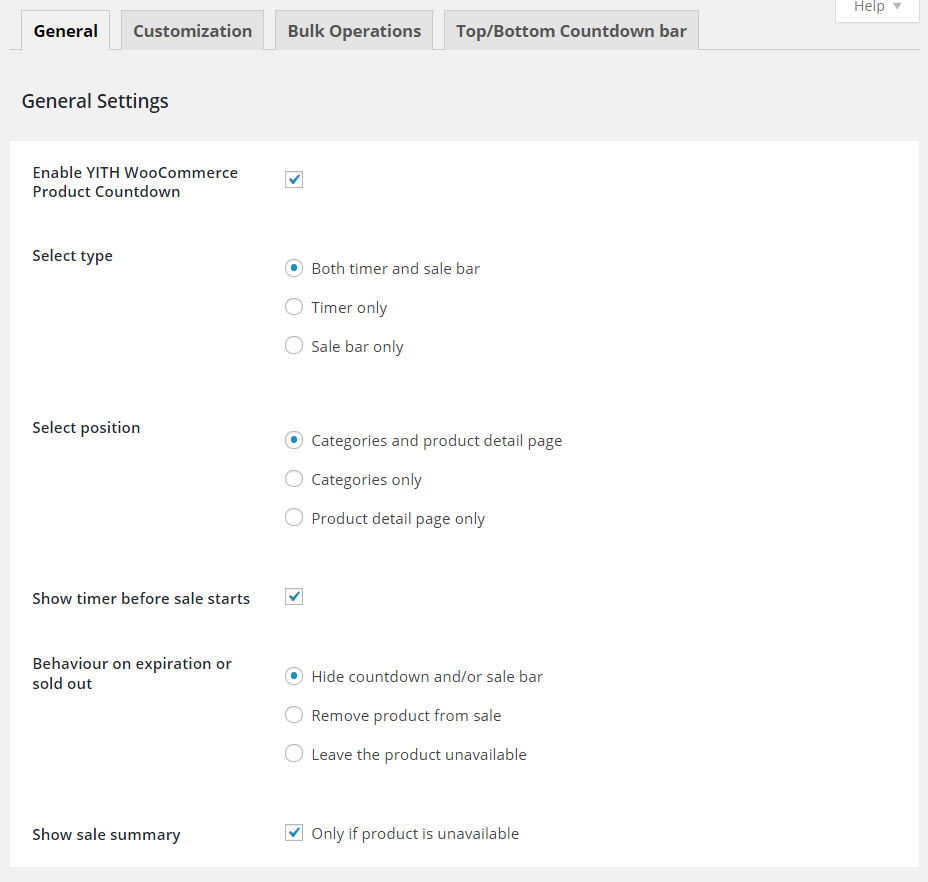
Task: Switch to the General tab
Action: [x=65, y=31]
